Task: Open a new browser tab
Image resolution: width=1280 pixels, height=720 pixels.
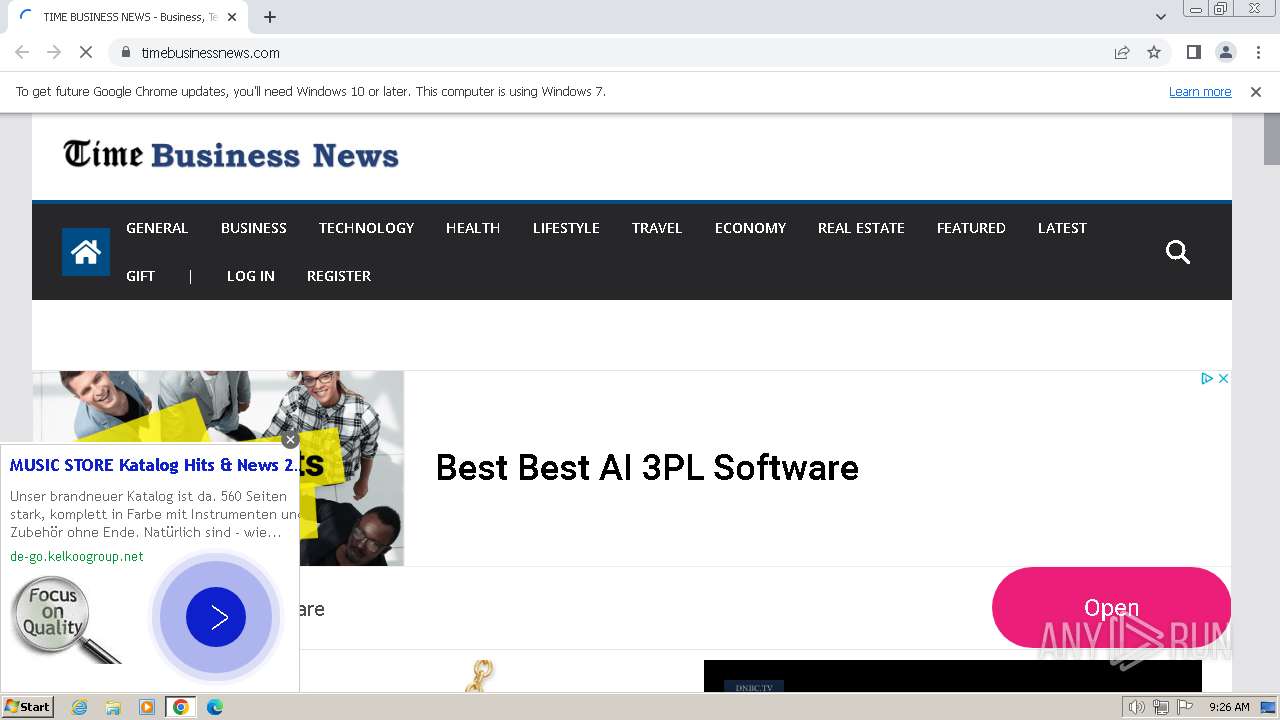Action: (x=270, y=17)
